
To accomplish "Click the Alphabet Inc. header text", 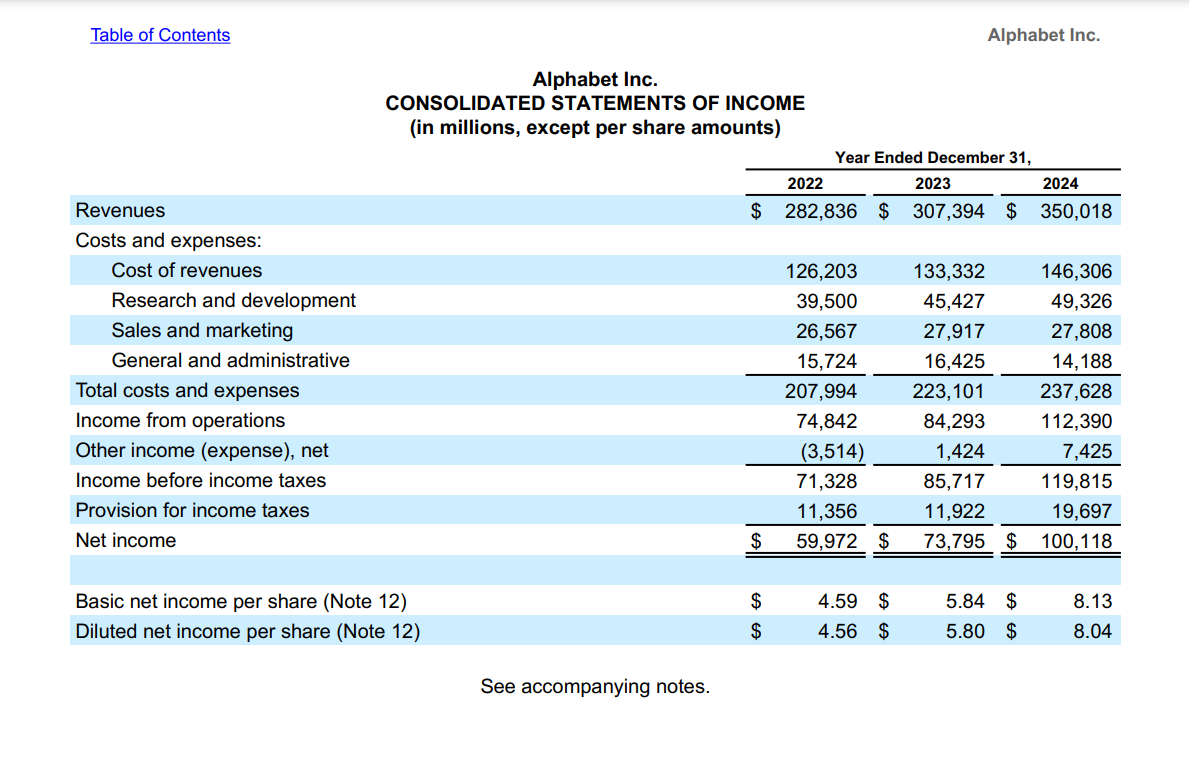I will 1043,35.
